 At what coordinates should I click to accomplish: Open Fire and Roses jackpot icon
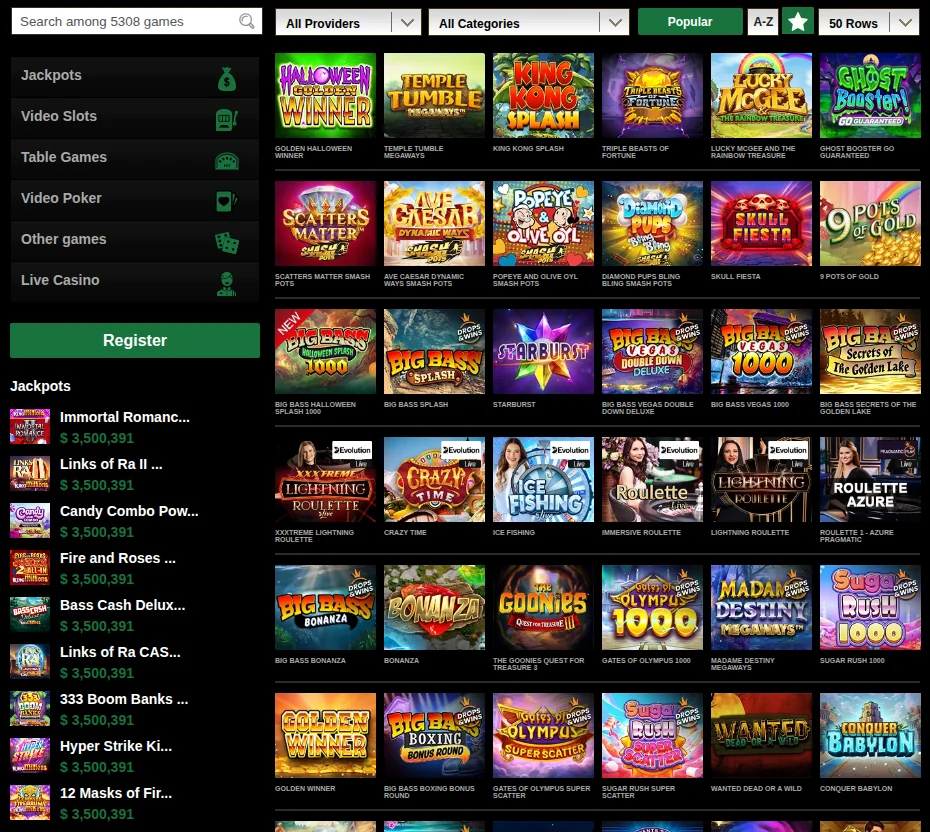(x=30, y=568)
